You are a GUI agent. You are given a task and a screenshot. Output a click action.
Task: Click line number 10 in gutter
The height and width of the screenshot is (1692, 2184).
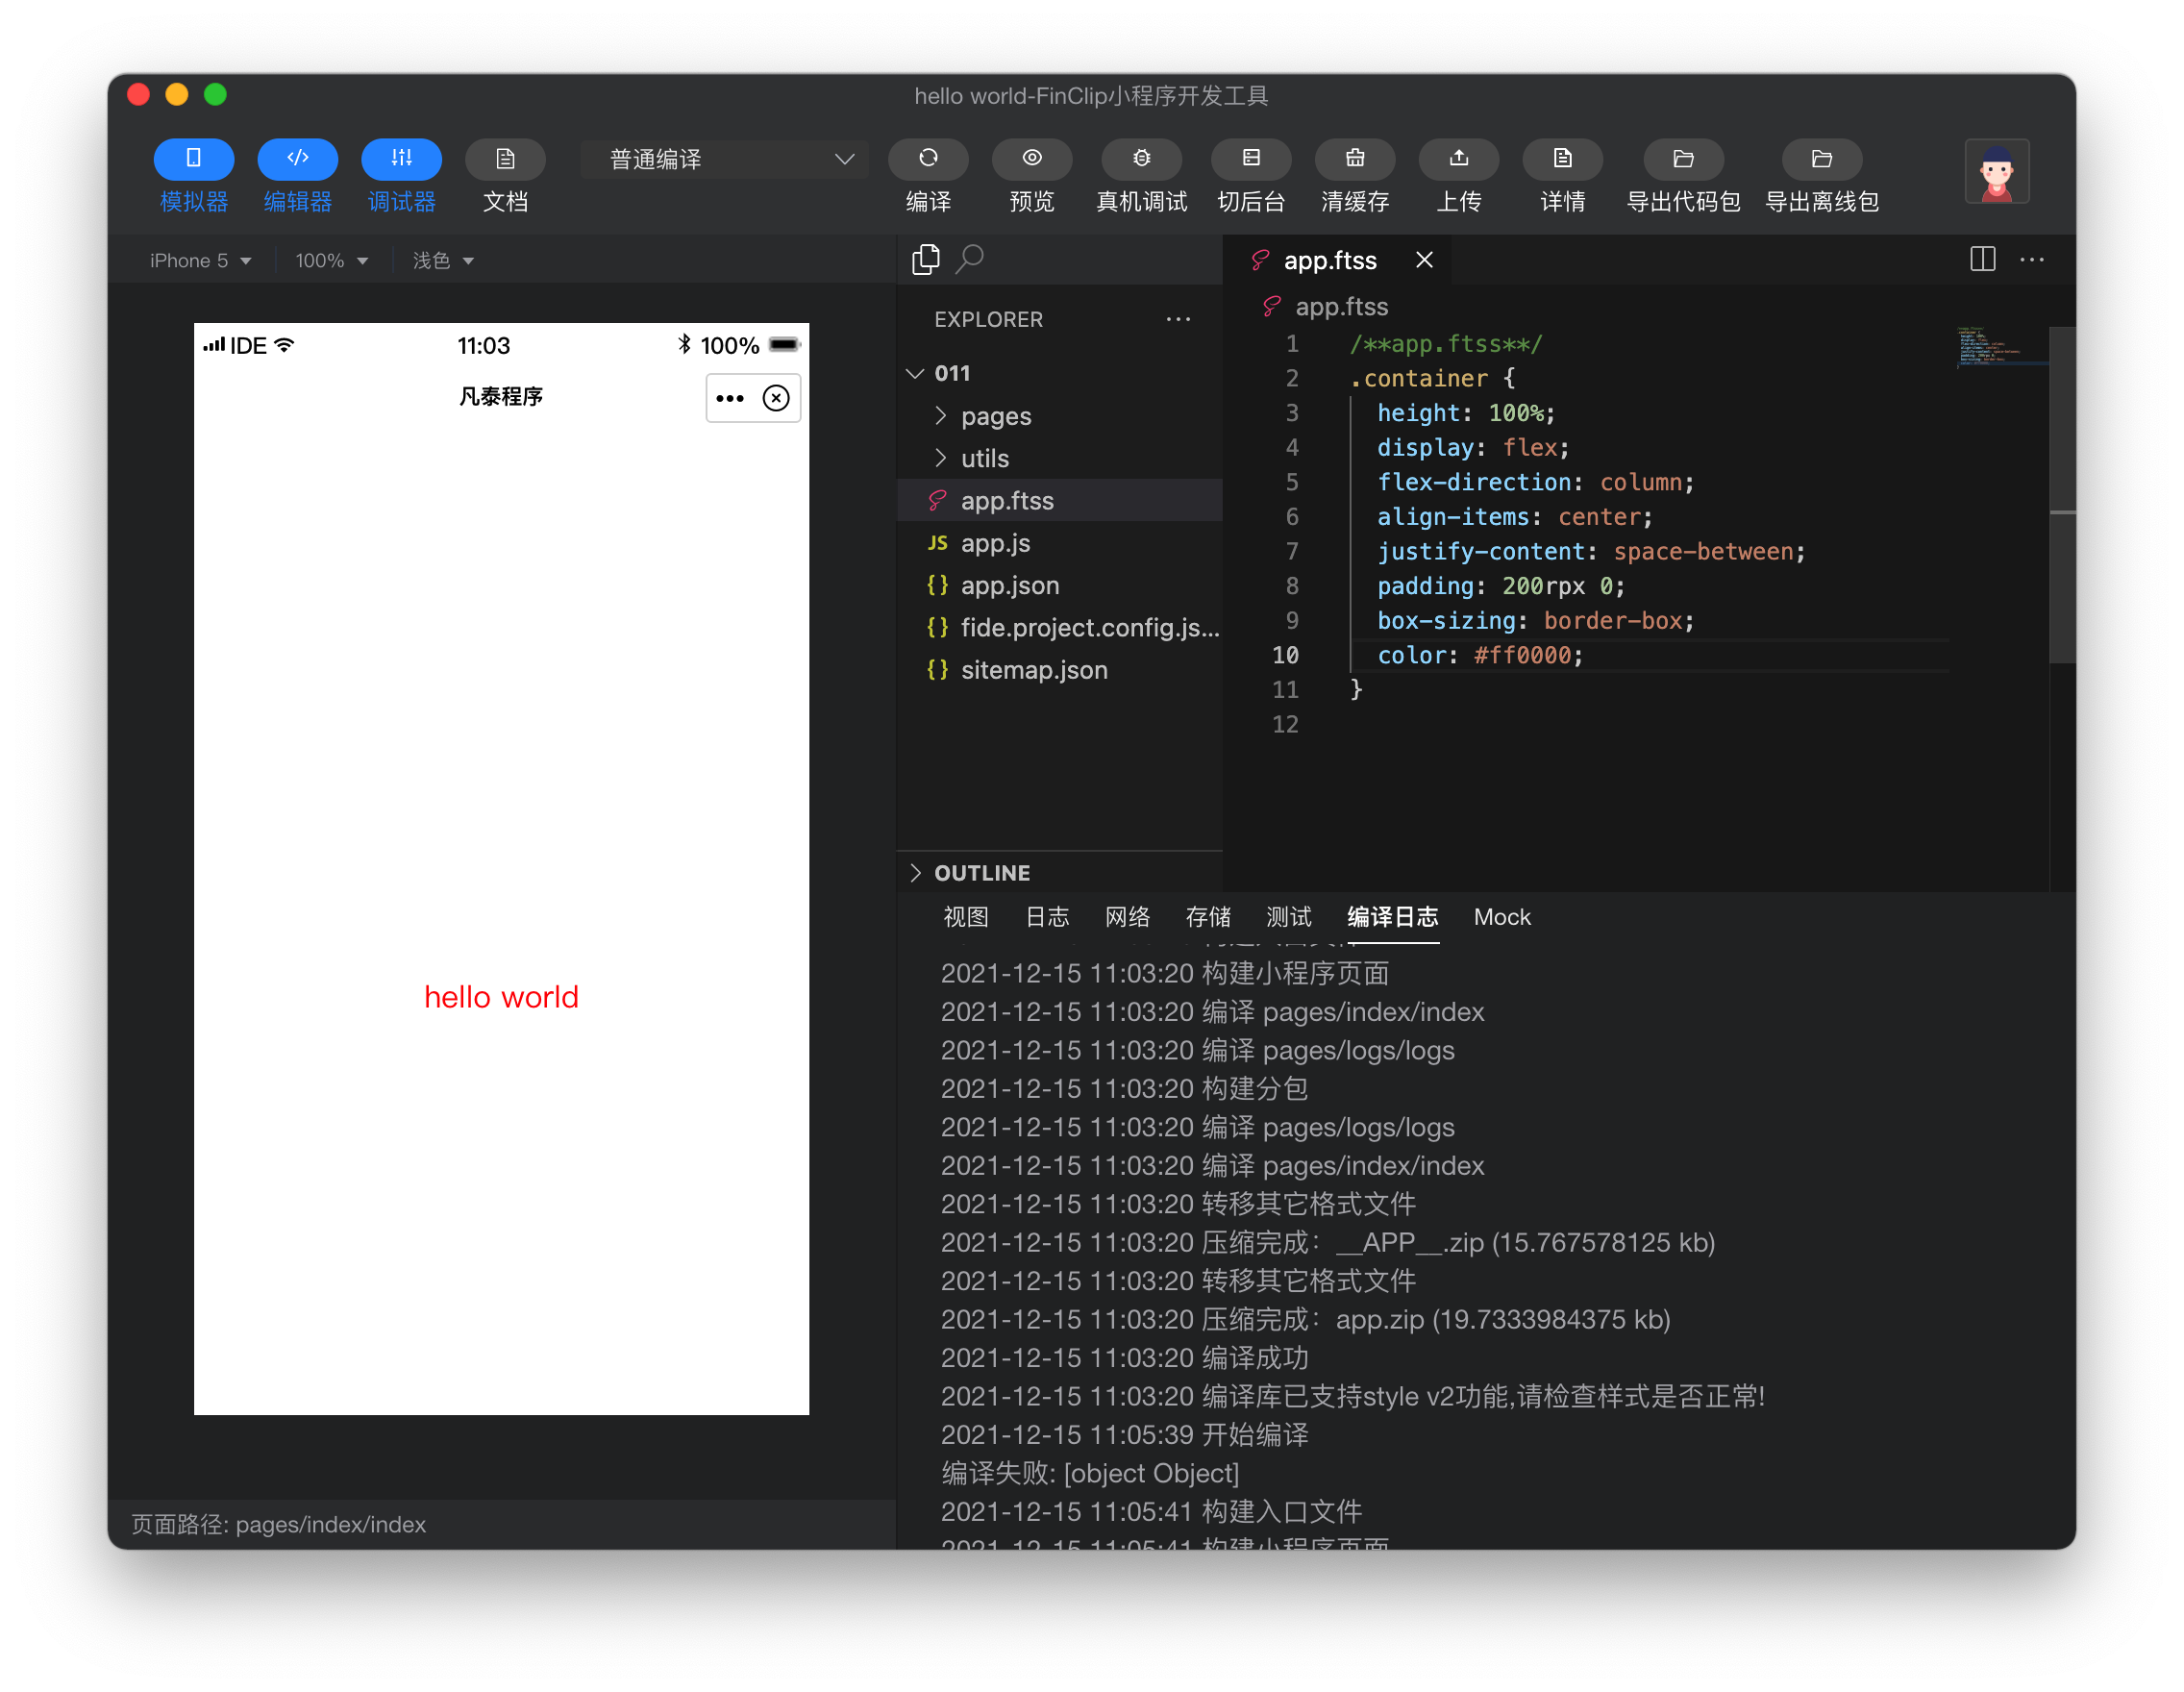(1285, 656)
